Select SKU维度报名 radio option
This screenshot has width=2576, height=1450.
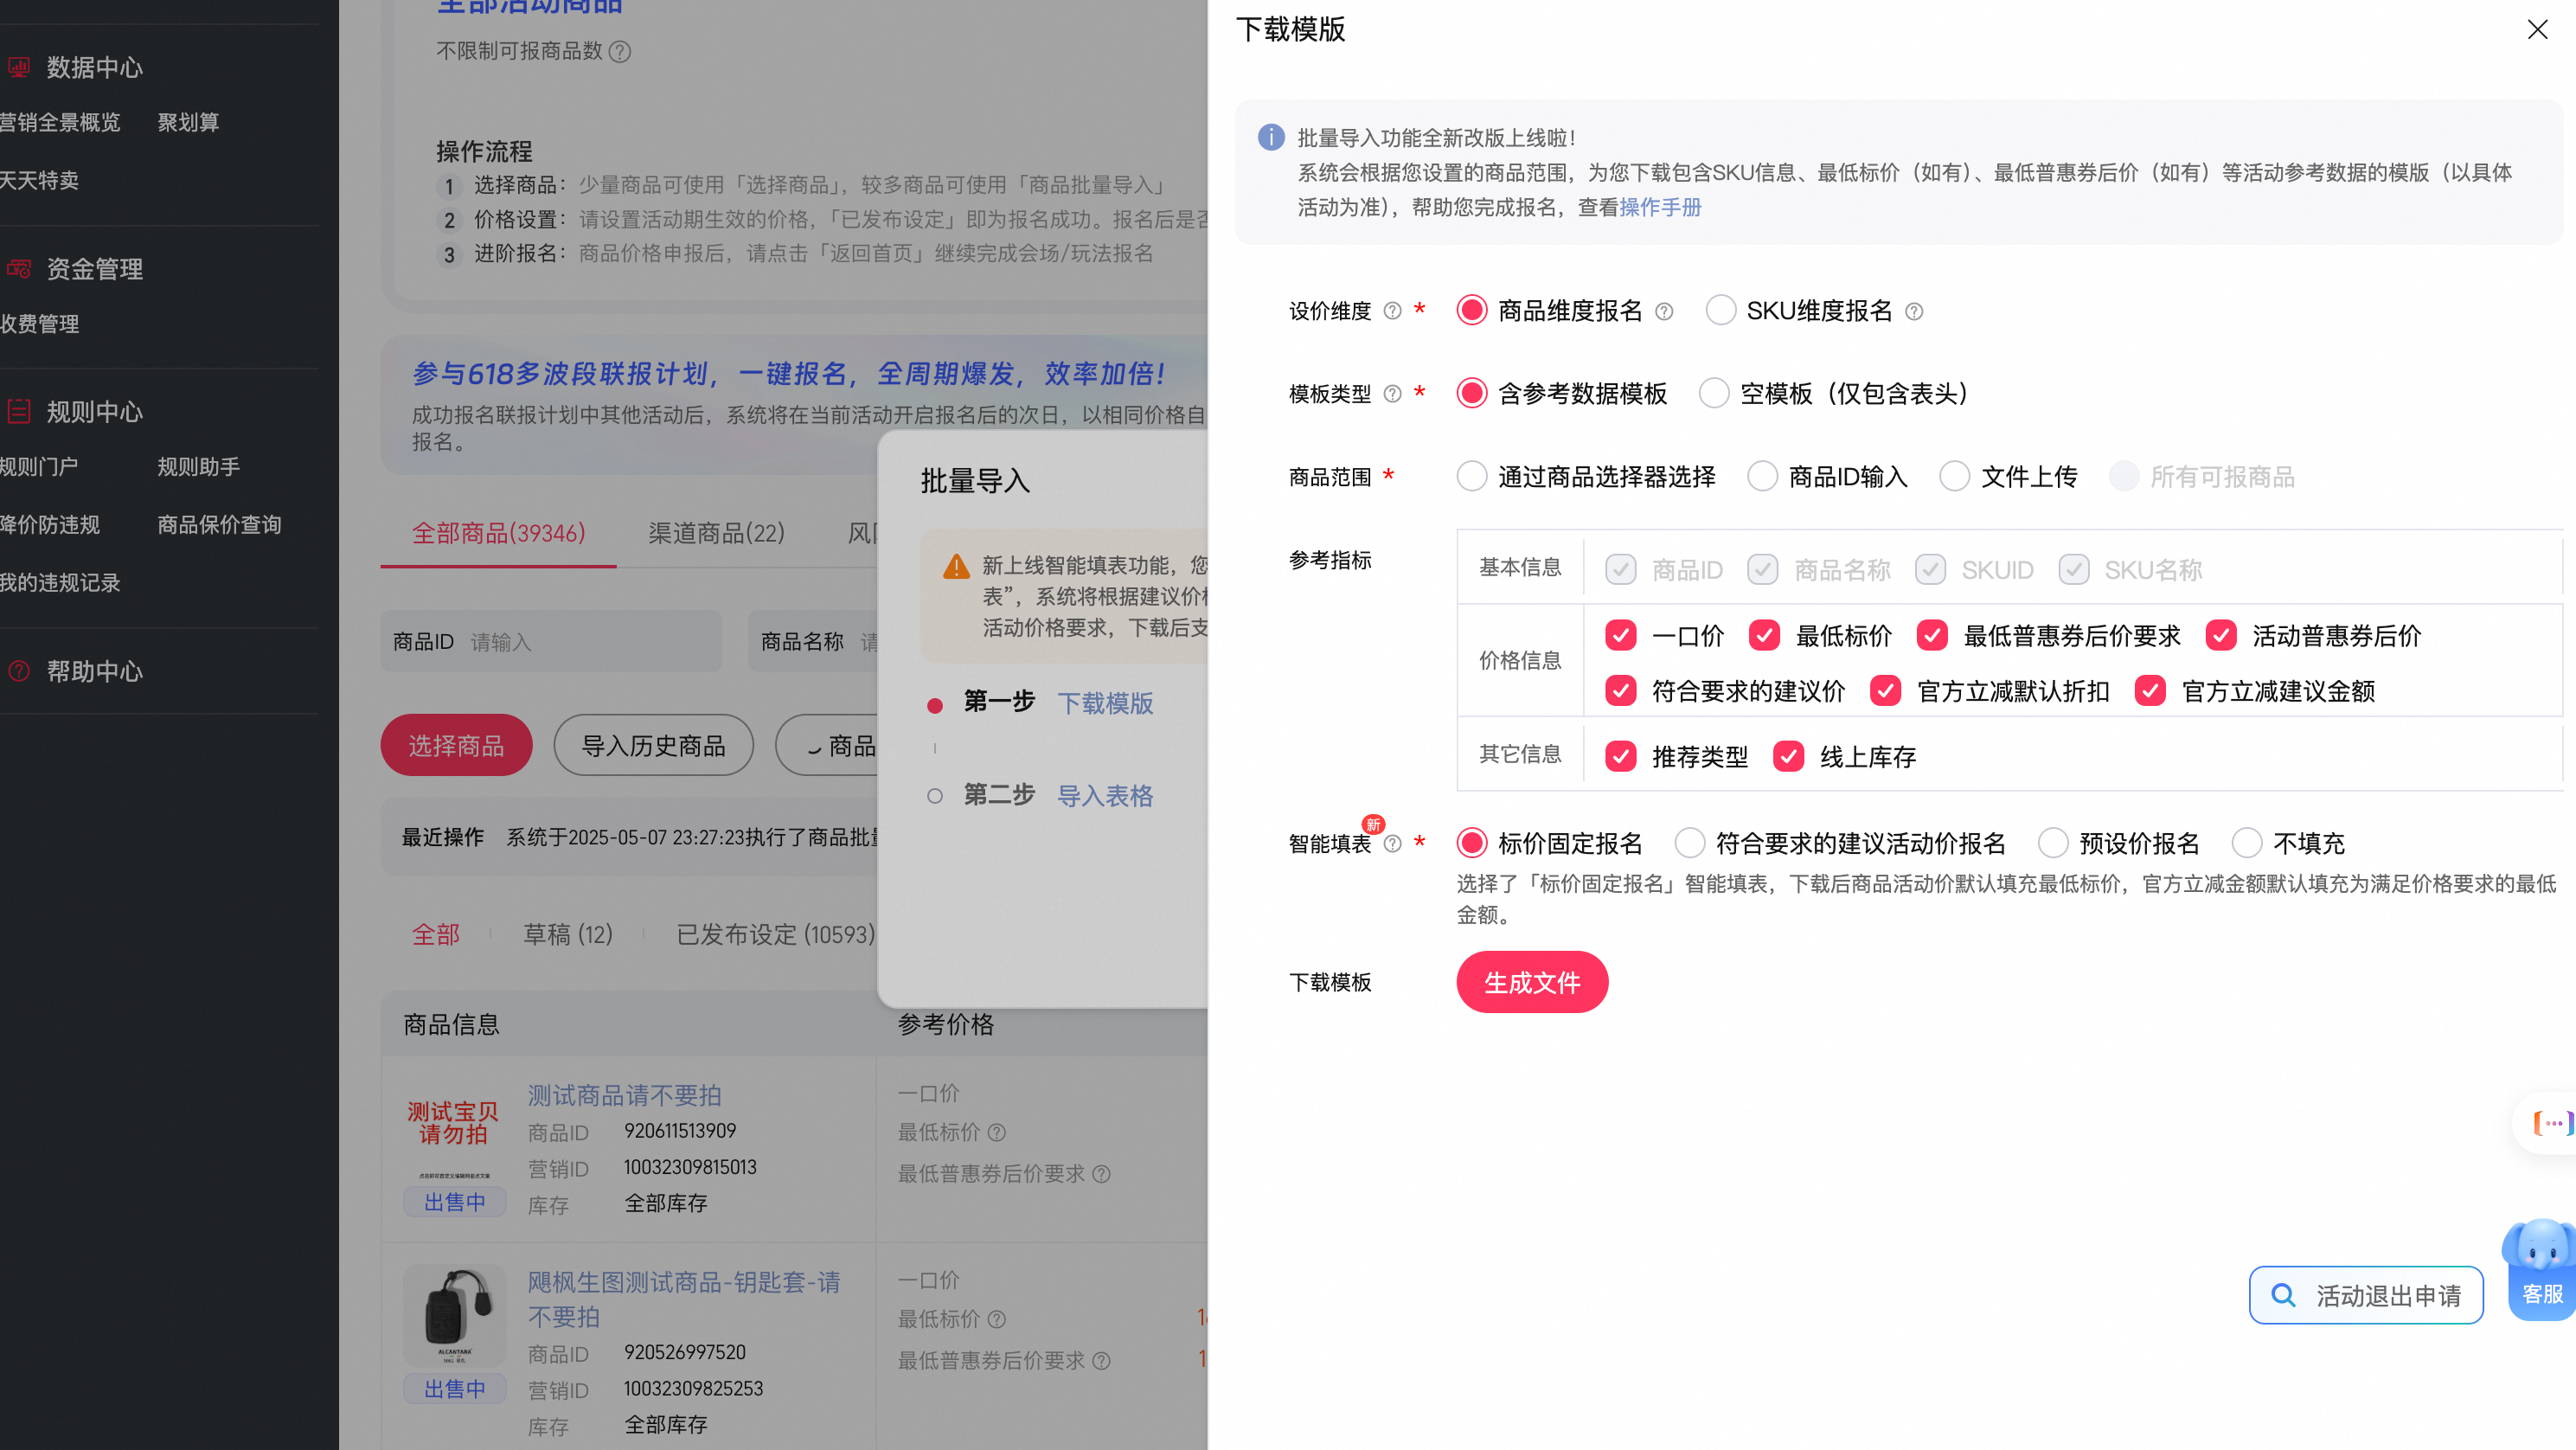(1720, 311)
